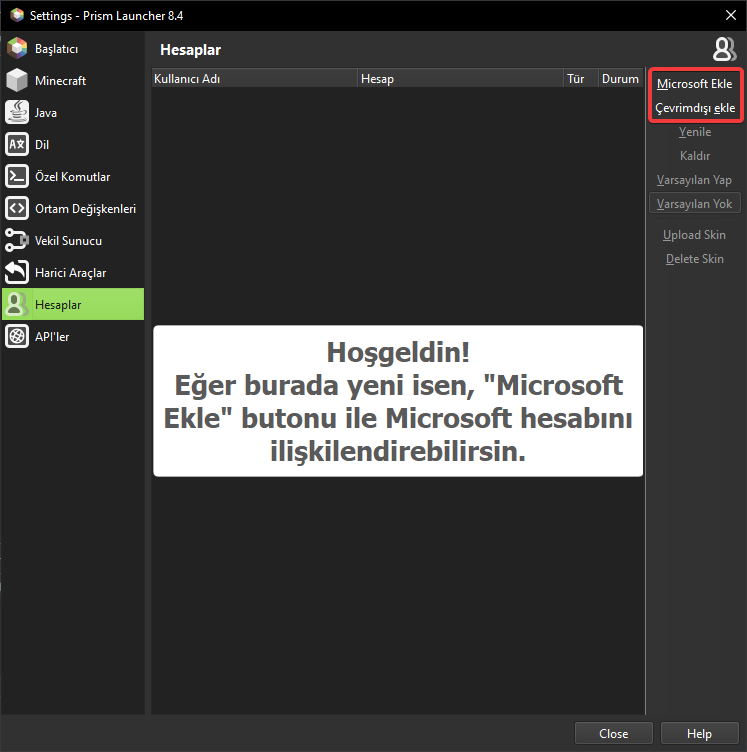Screen dimensions: 747x752
Task: Select the Minecraft cube icon
Action: (17, 81)
